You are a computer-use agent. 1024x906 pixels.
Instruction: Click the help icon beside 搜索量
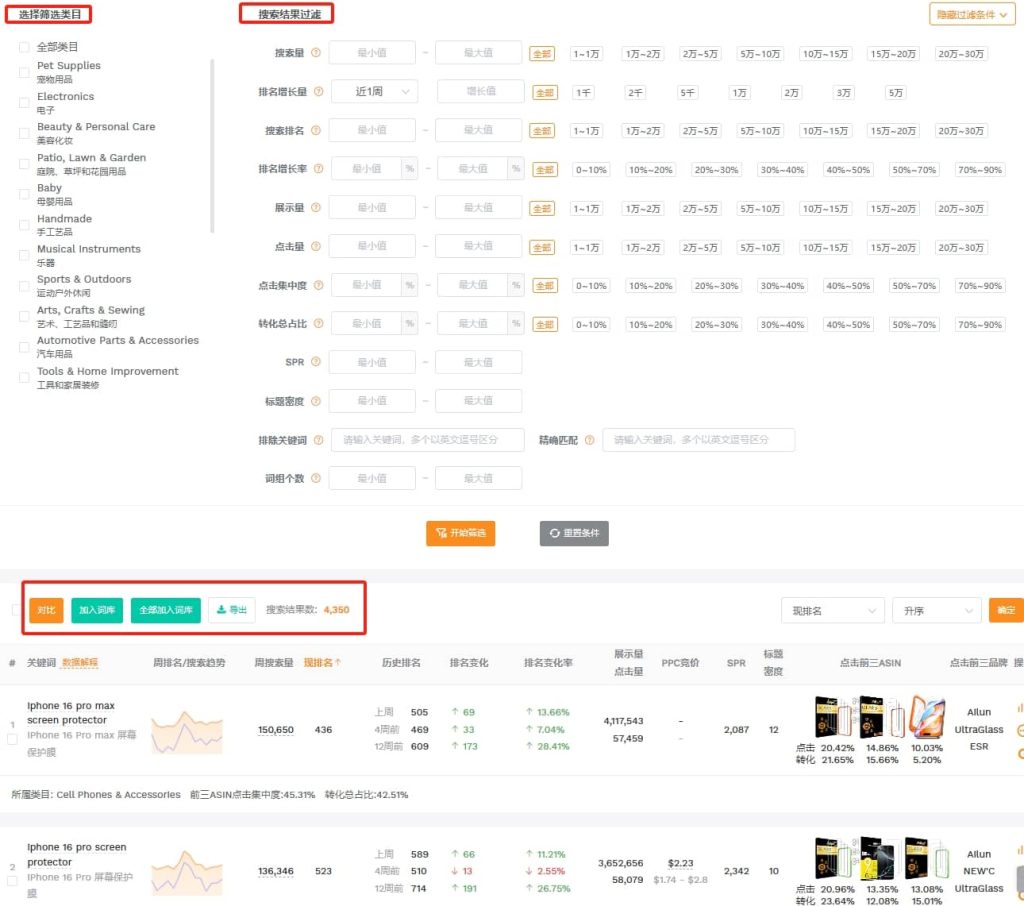pos(316,53)
